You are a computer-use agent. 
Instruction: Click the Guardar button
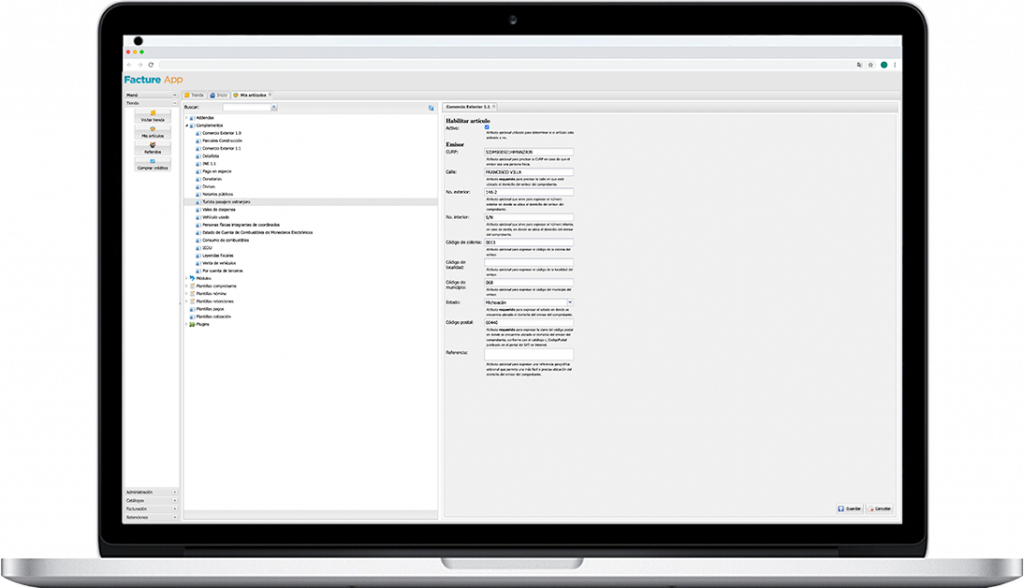849,509
